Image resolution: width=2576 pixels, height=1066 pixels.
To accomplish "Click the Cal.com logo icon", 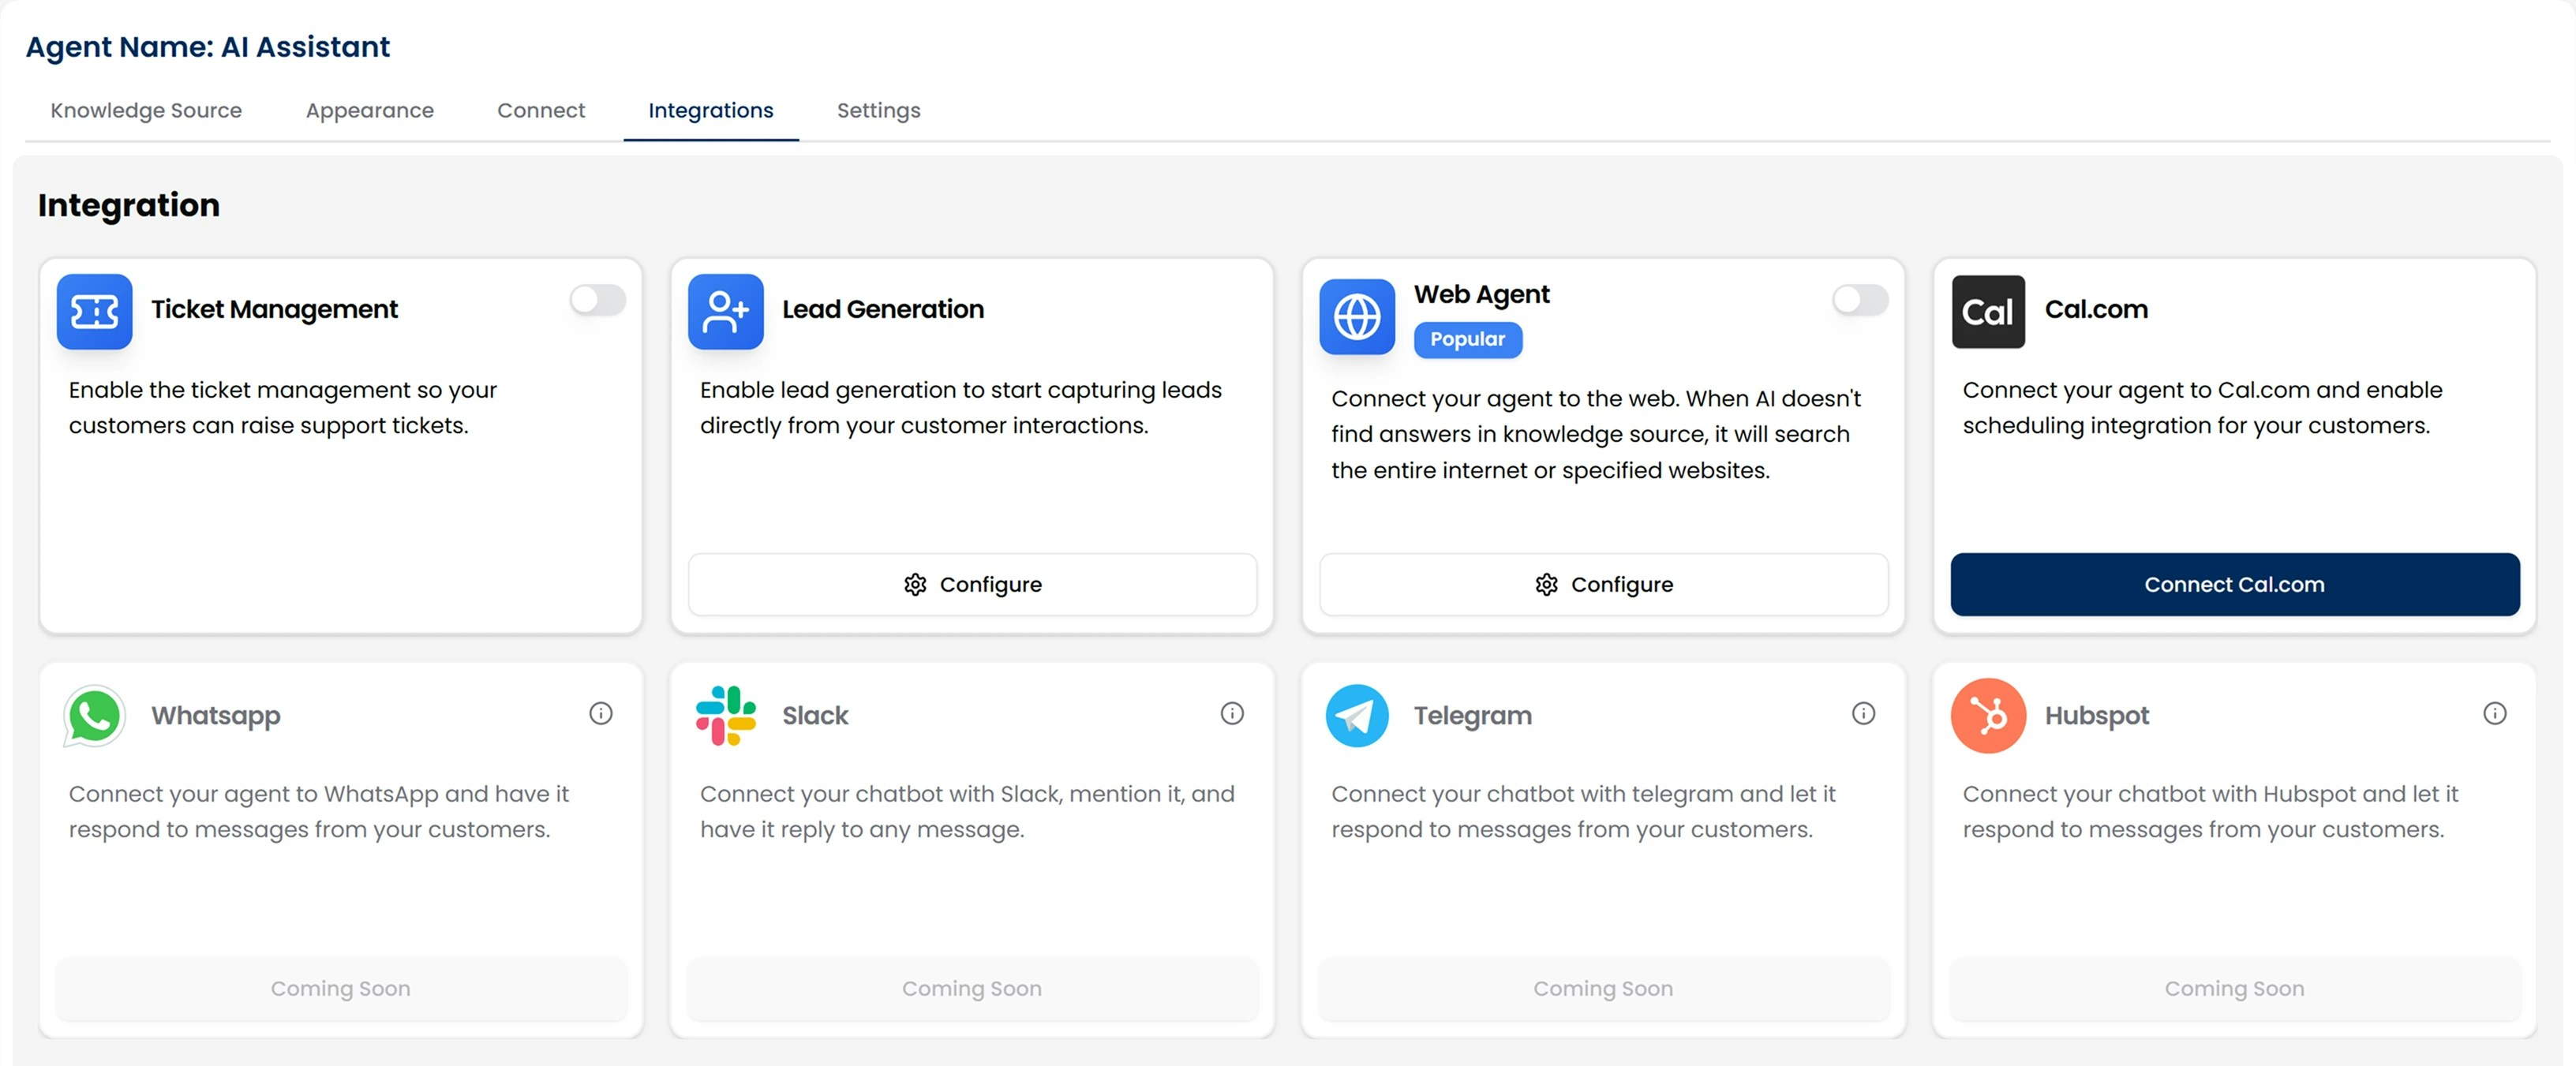I will tap(1988, 311).
